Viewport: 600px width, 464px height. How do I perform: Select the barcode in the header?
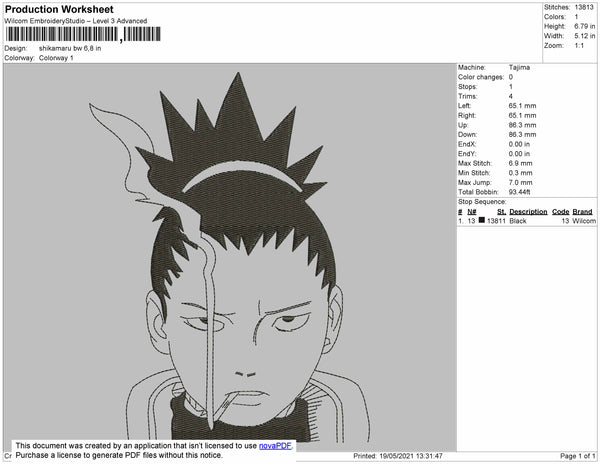pos(83,34)
